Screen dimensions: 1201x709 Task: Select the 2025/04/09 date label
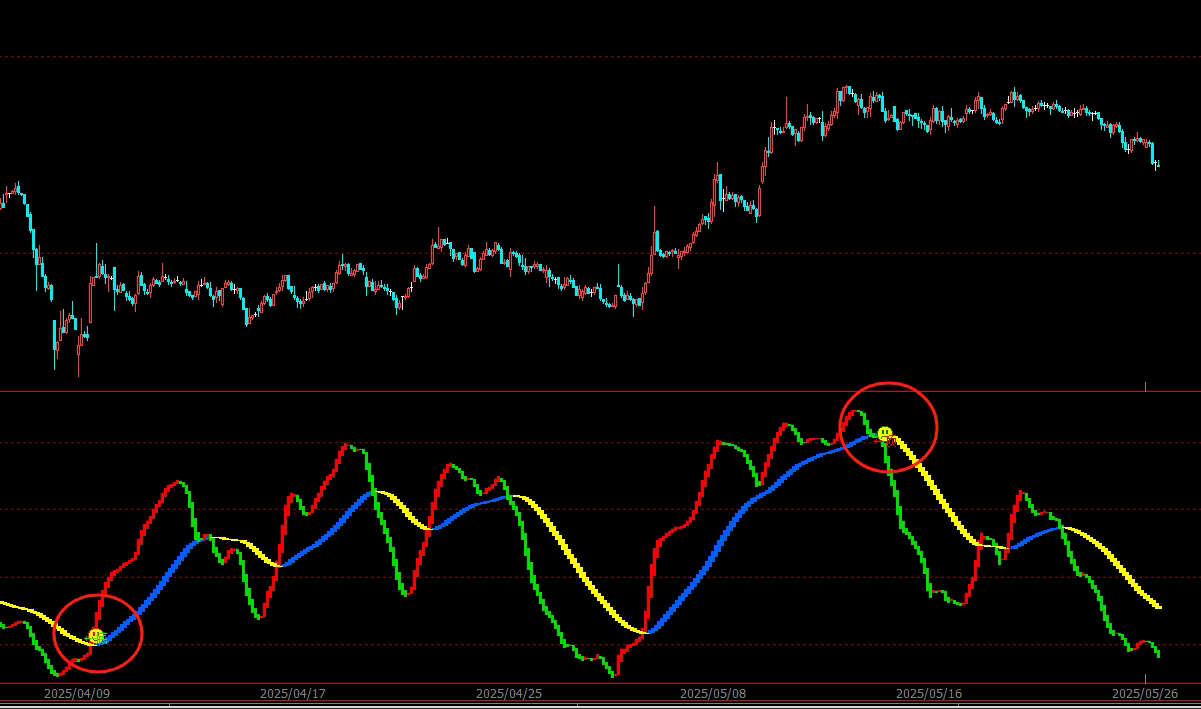pyautogui.click(x=76, y=693)
